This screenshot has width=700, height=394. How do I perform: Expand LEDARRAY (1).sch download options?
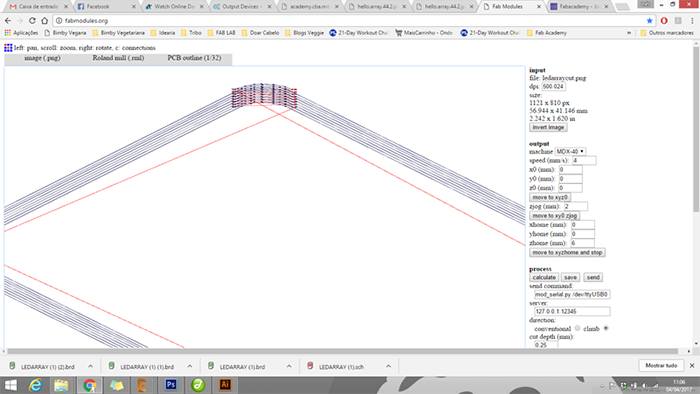point(388,366)
